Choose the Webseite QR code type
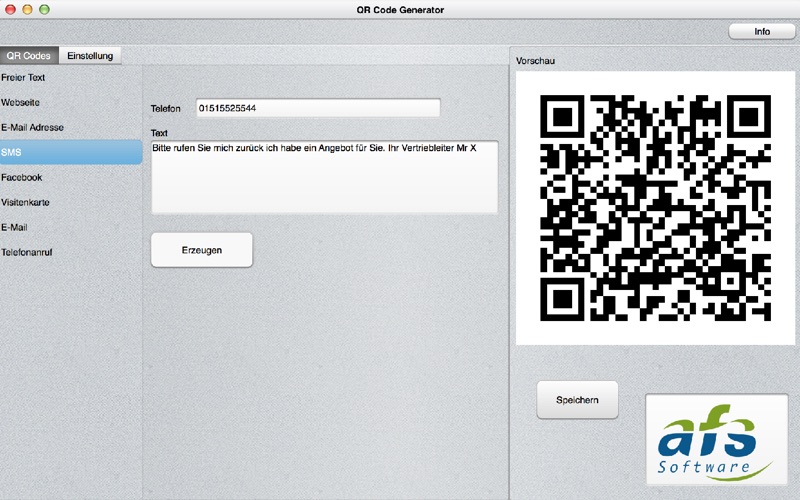 [71, 103]
